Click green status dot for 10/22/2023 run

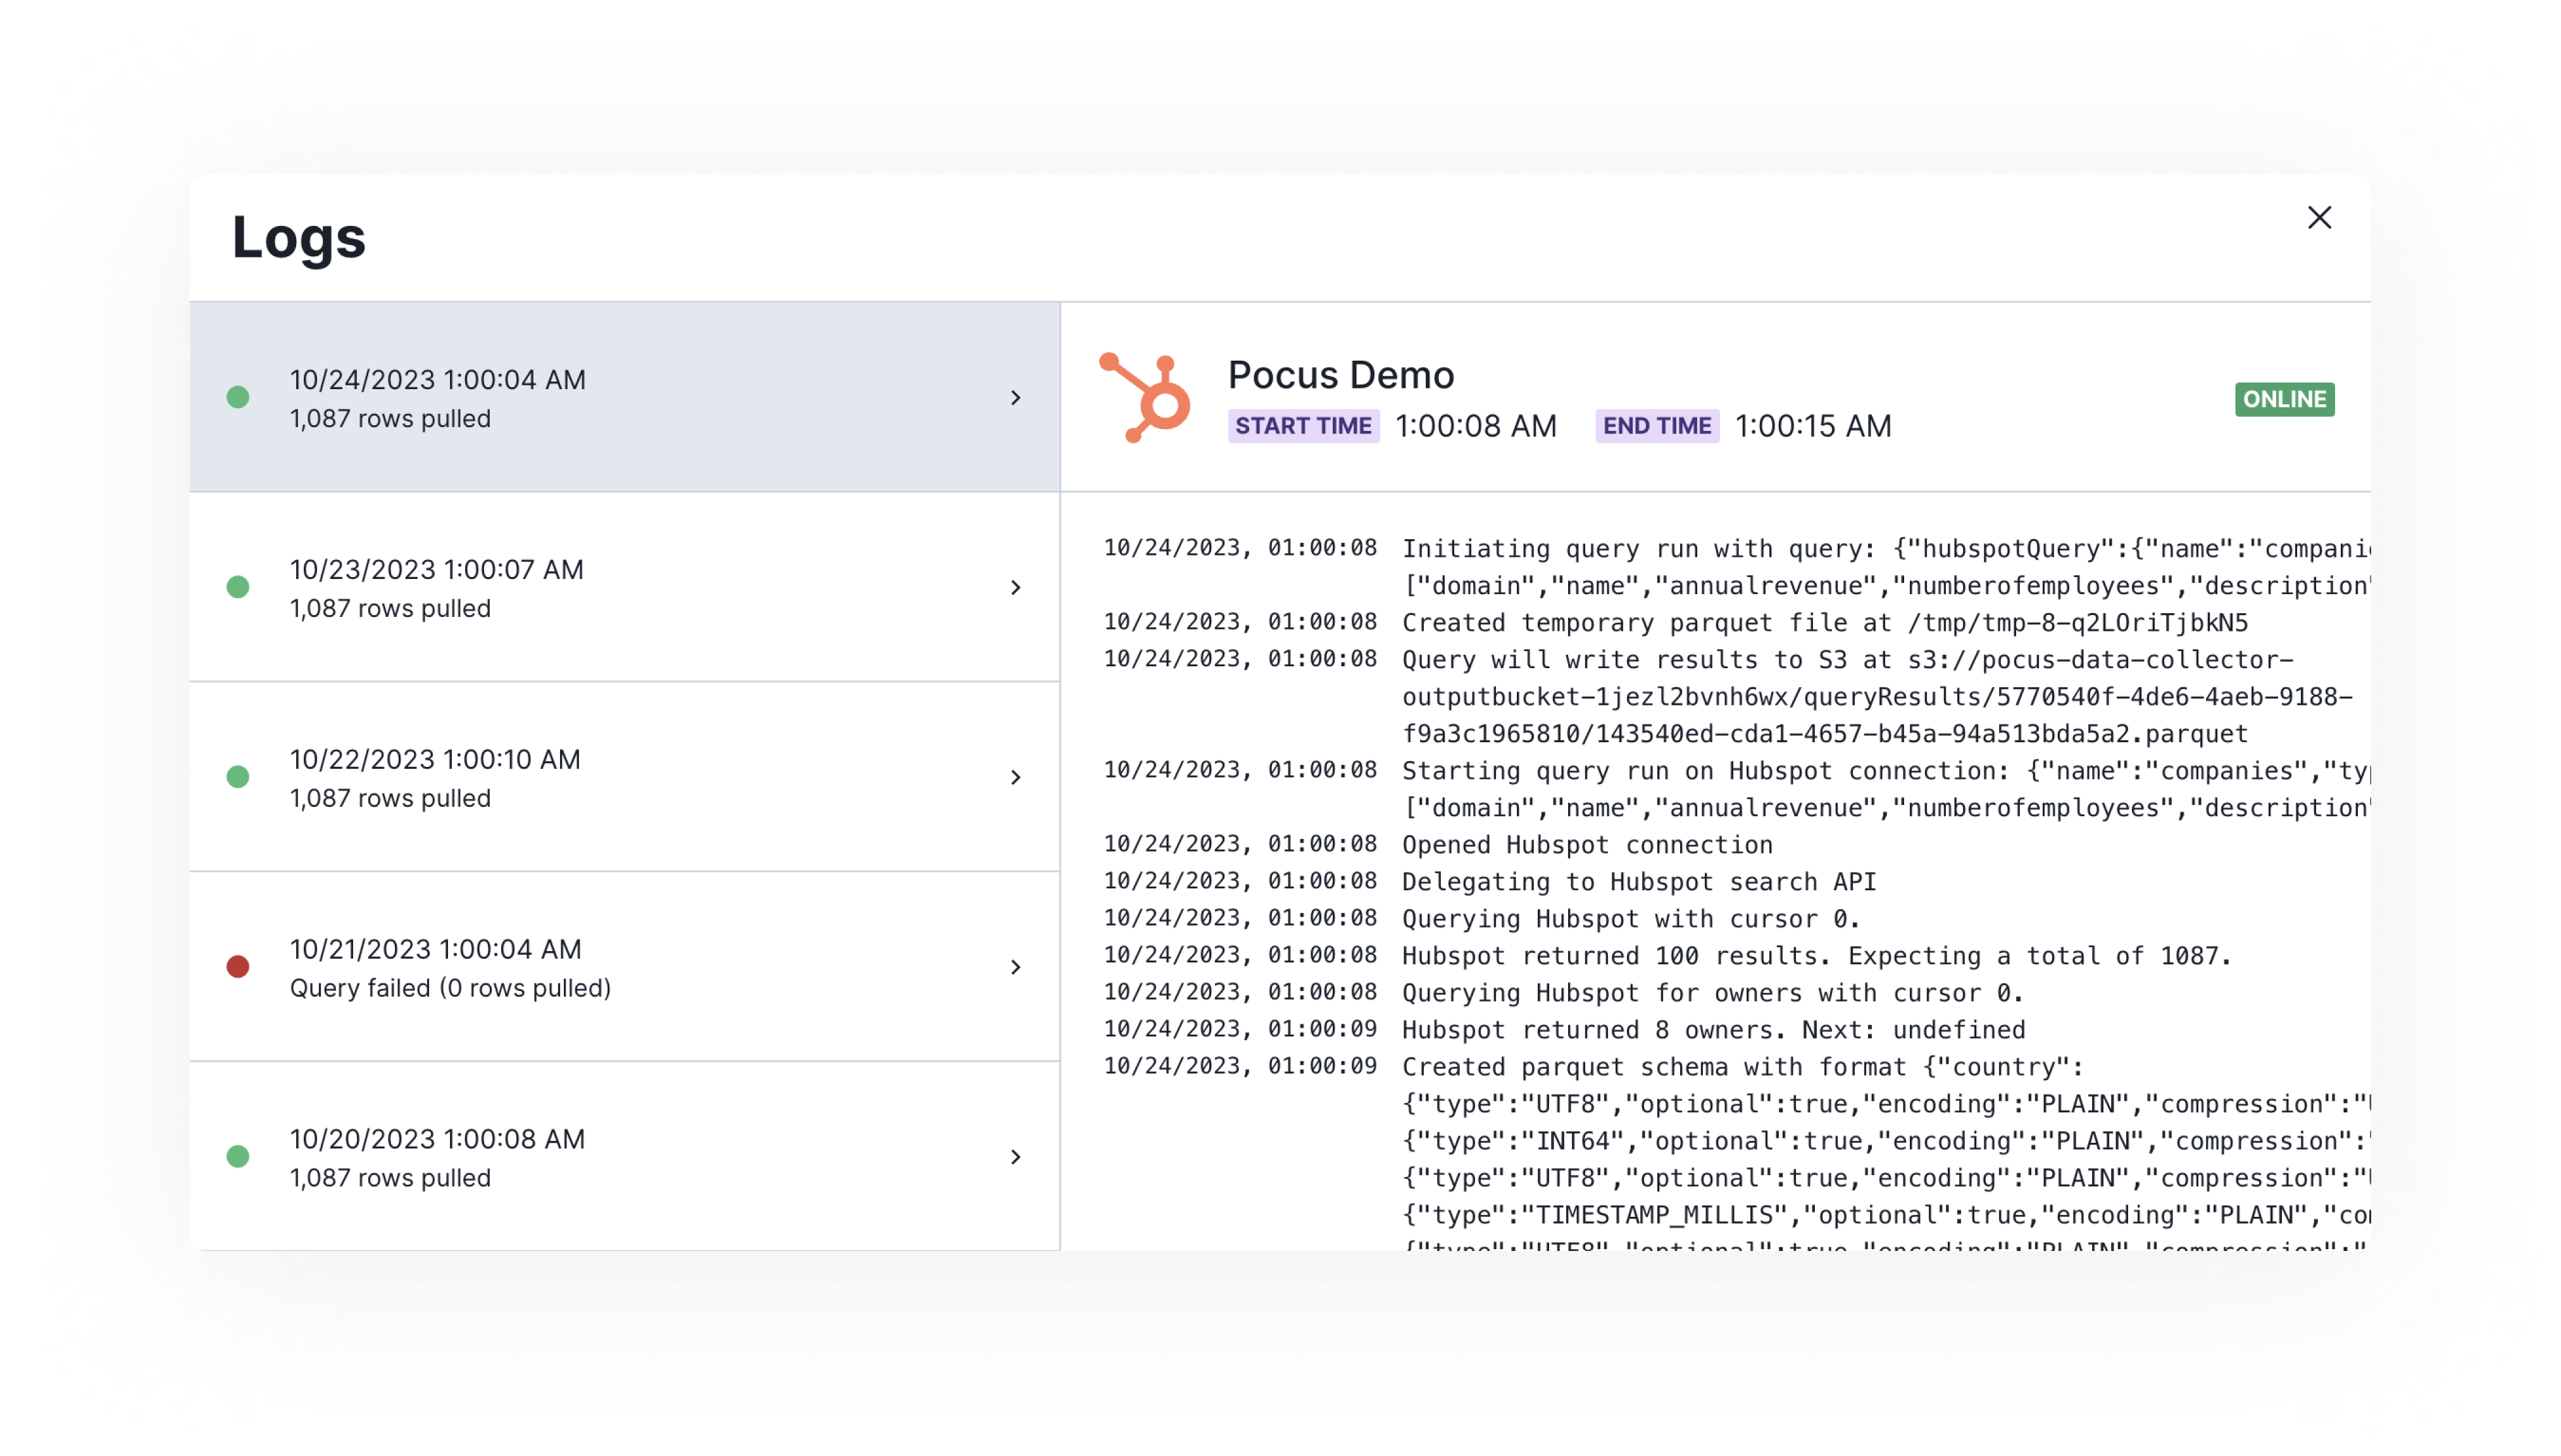(238, 777)
